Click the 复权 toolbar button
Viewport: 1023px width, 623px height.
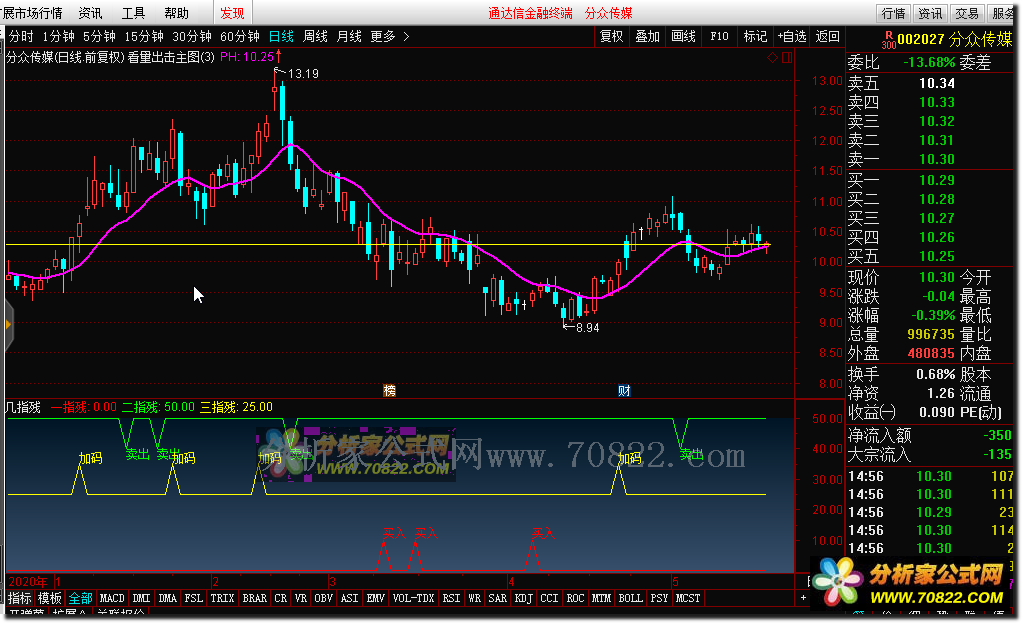[x=611, y=37]
